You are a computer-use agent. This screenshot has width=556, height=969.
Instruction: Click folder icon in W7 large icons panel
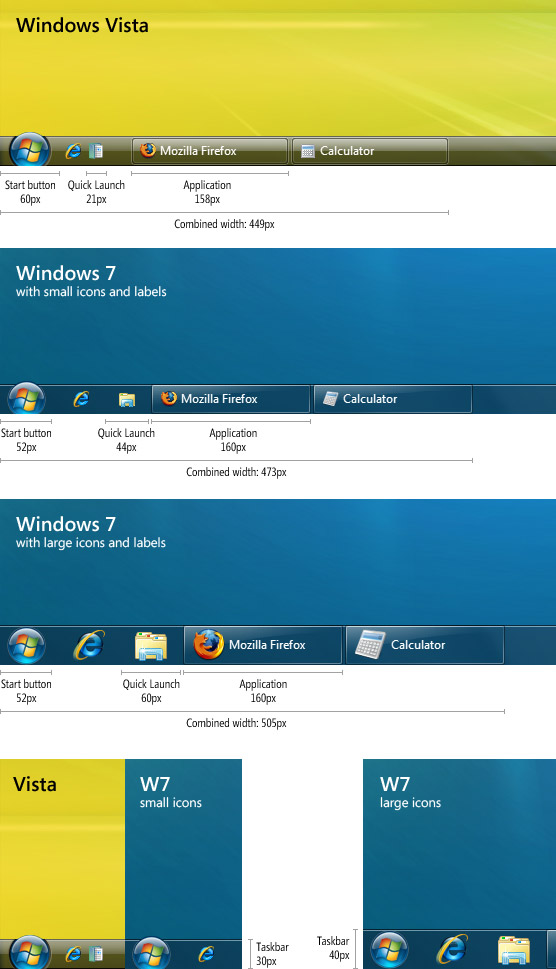[x=514, y=950]
